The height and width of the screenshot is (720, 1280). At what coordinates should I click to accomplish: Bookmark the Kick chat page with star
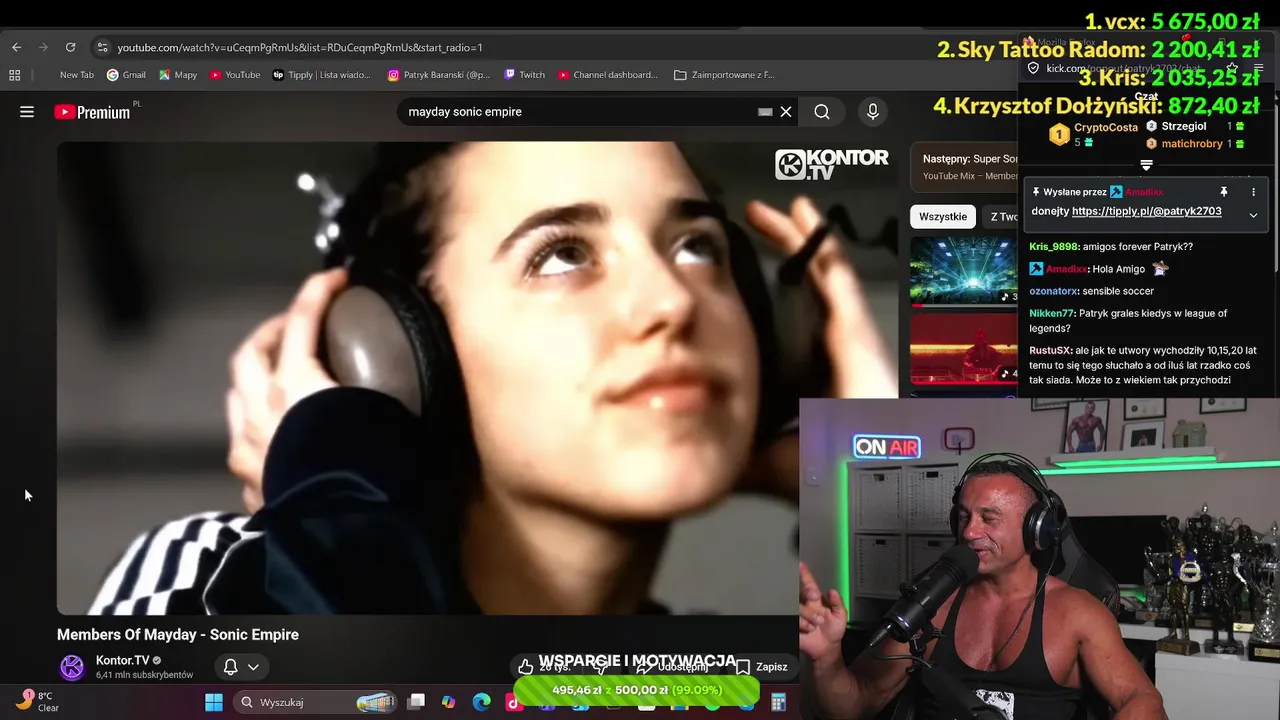tap(1232, 68)
